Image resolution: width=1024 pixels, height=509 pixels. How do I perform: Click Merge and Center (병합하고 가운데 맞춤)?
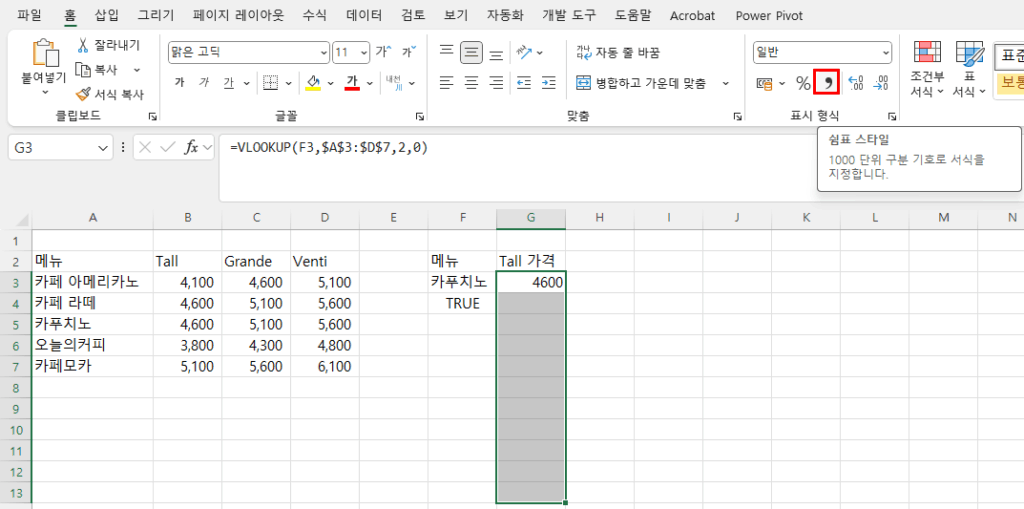click(x=641, y=83)
